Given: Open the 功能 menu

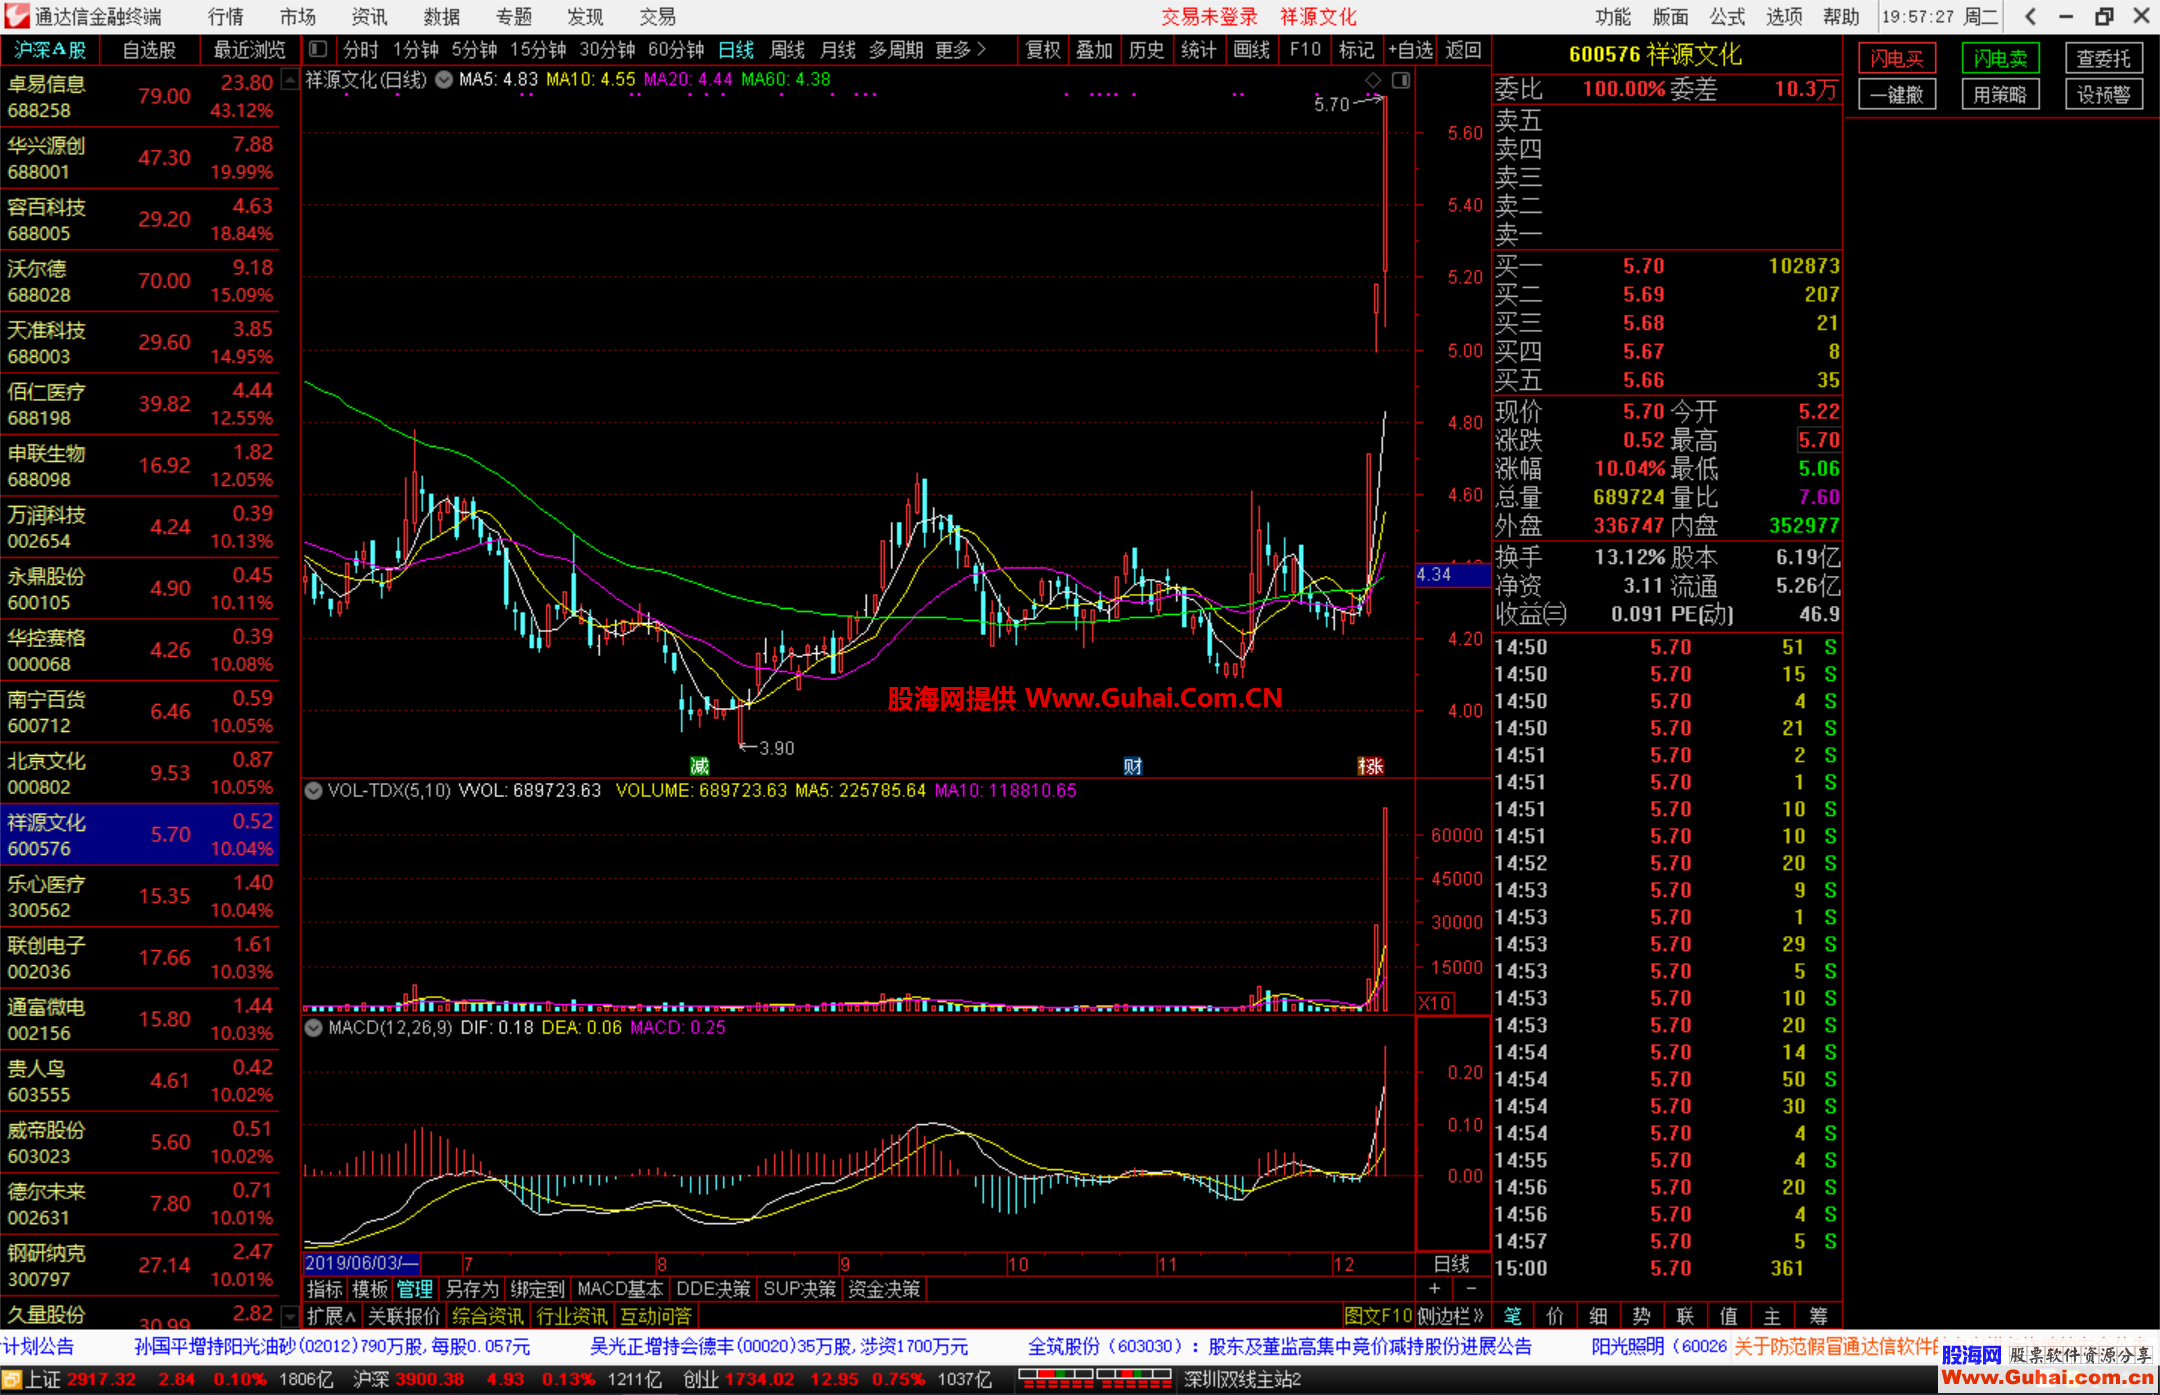Looking at the screenshot, I should [1612, 16].
